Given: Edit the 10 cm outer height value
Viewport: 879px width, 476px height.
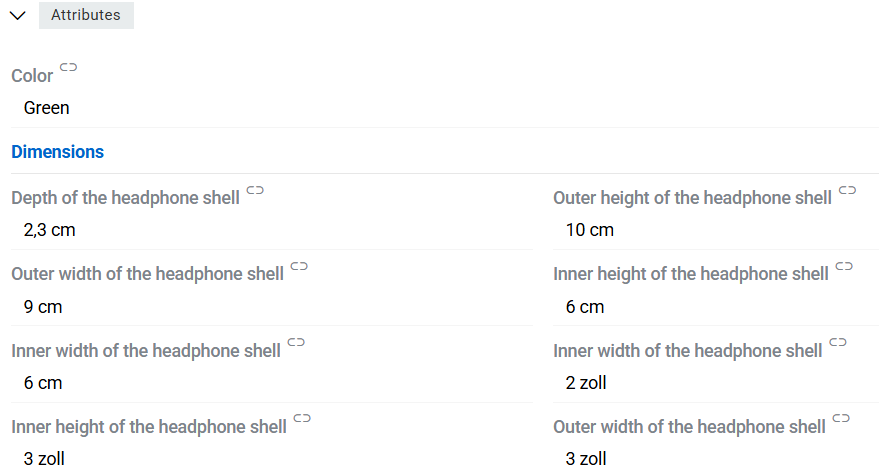Looking at the screenshot, I should pyautogui.click(x=590, y=230).
